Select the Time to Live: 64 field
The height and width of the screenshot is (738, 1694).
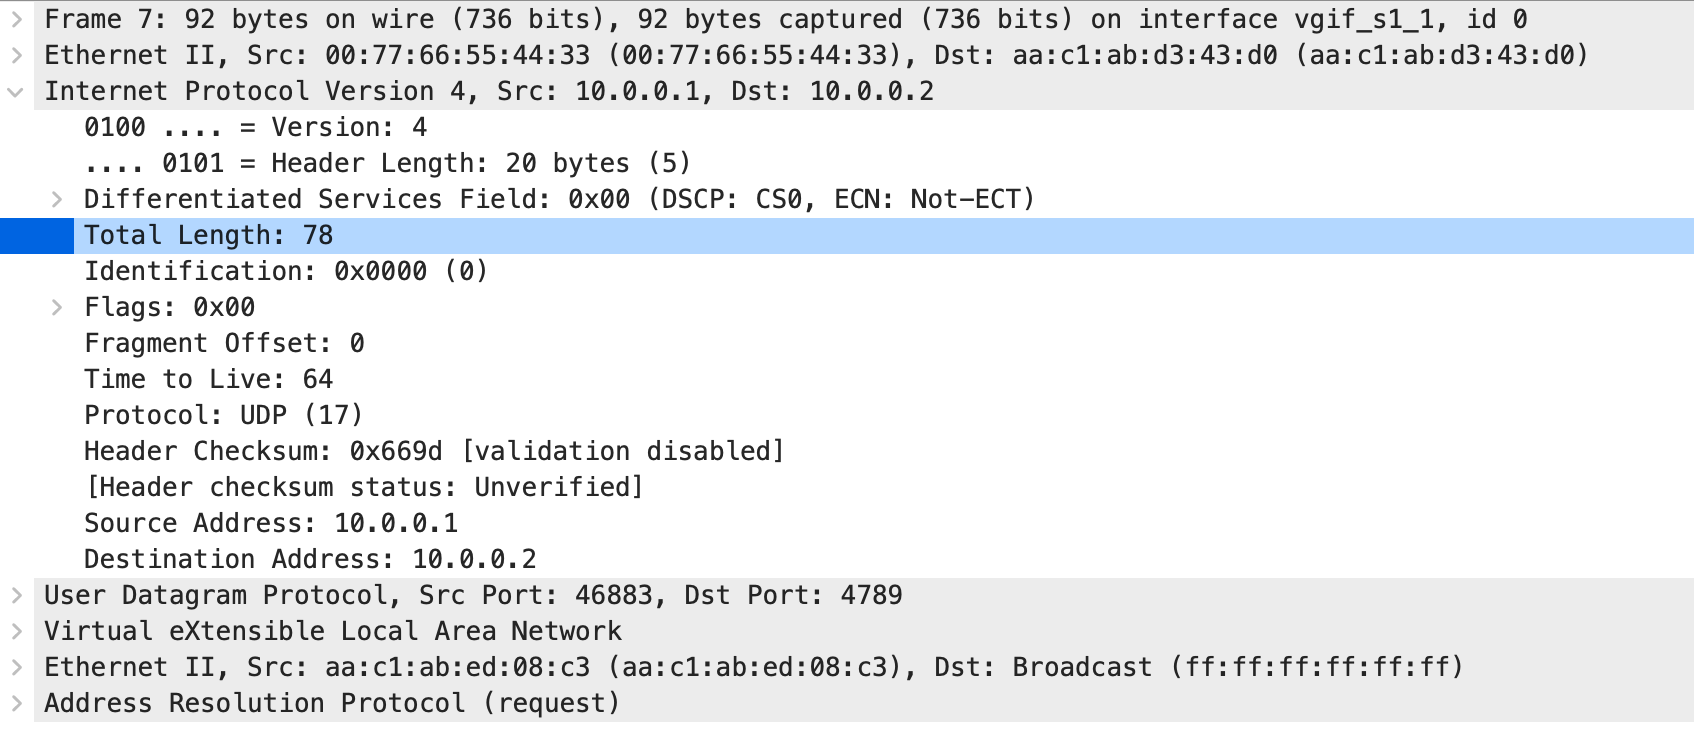pyautogui.click(x=884, y=379)
